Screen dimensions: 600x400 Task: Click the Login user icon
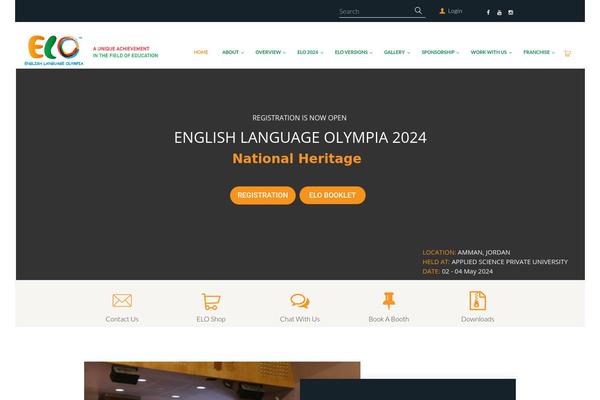pyautogui.click(x=442, y=11)
